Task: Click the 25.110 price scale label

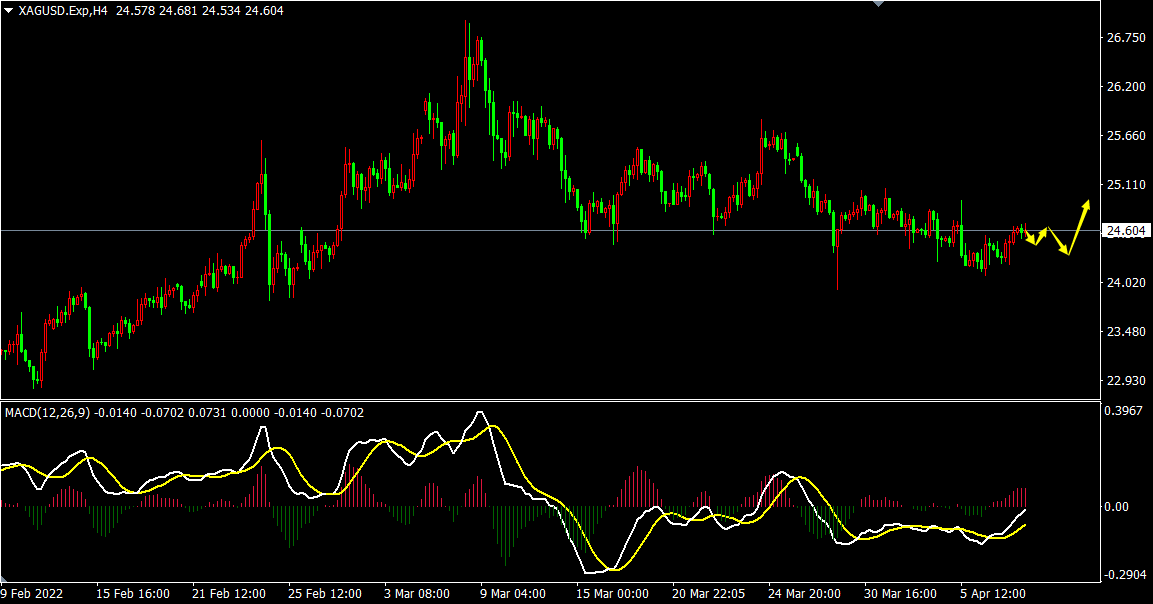Action: (1125, 185)
